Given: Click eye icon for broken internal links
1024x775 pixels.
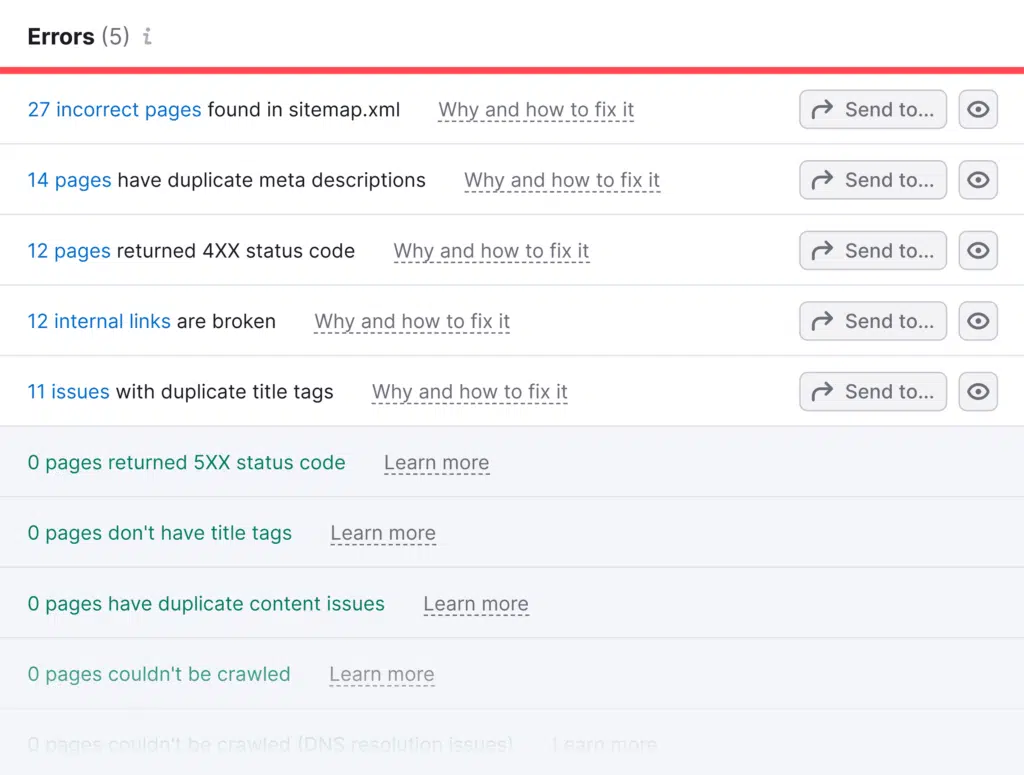Looking at the screenshot, I should coord(978,321).
